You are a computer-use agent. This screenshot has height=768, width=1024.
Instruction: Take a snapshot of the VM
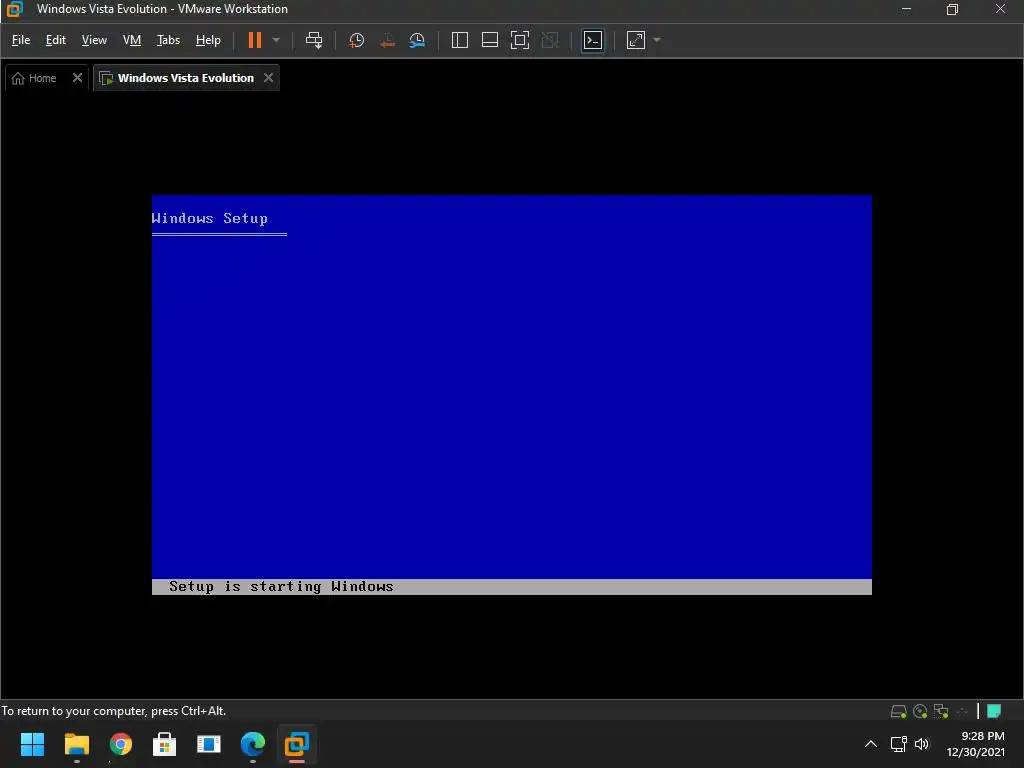pos(357,40)
